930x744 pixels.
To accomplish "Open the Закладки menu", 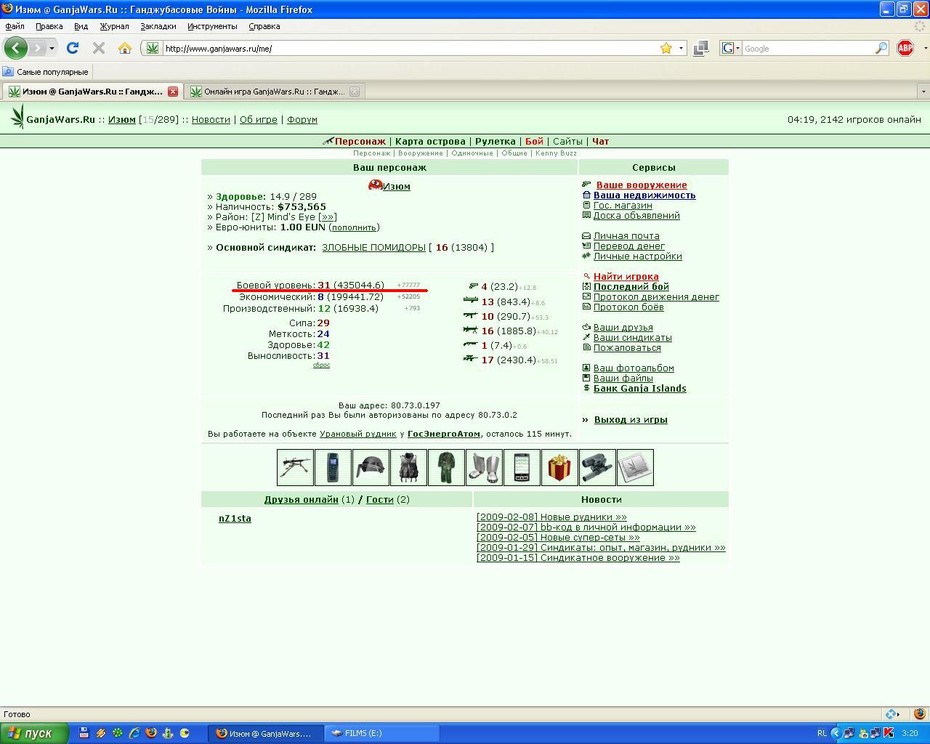I will (158, 26).
